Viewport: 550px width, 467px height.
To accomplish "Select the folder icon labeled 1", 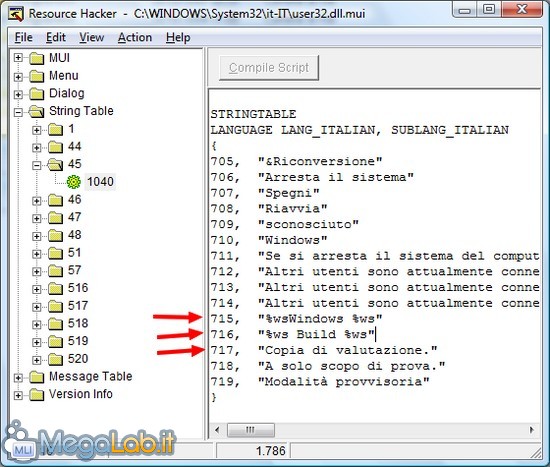I will pos(55,129).
